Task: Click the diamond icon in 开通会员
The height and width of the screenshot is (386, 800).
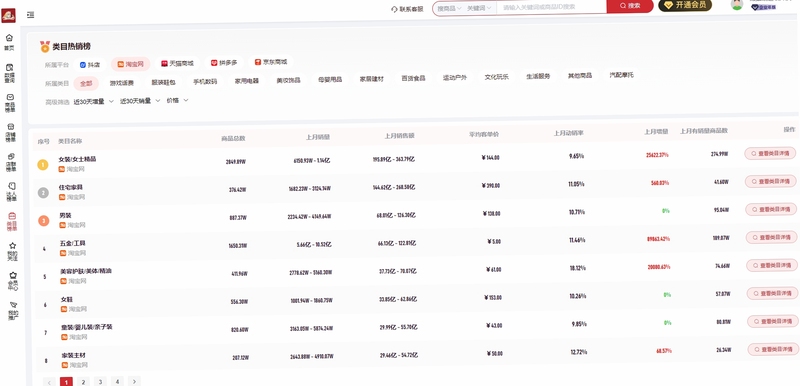Action: (x=669, y=5)
